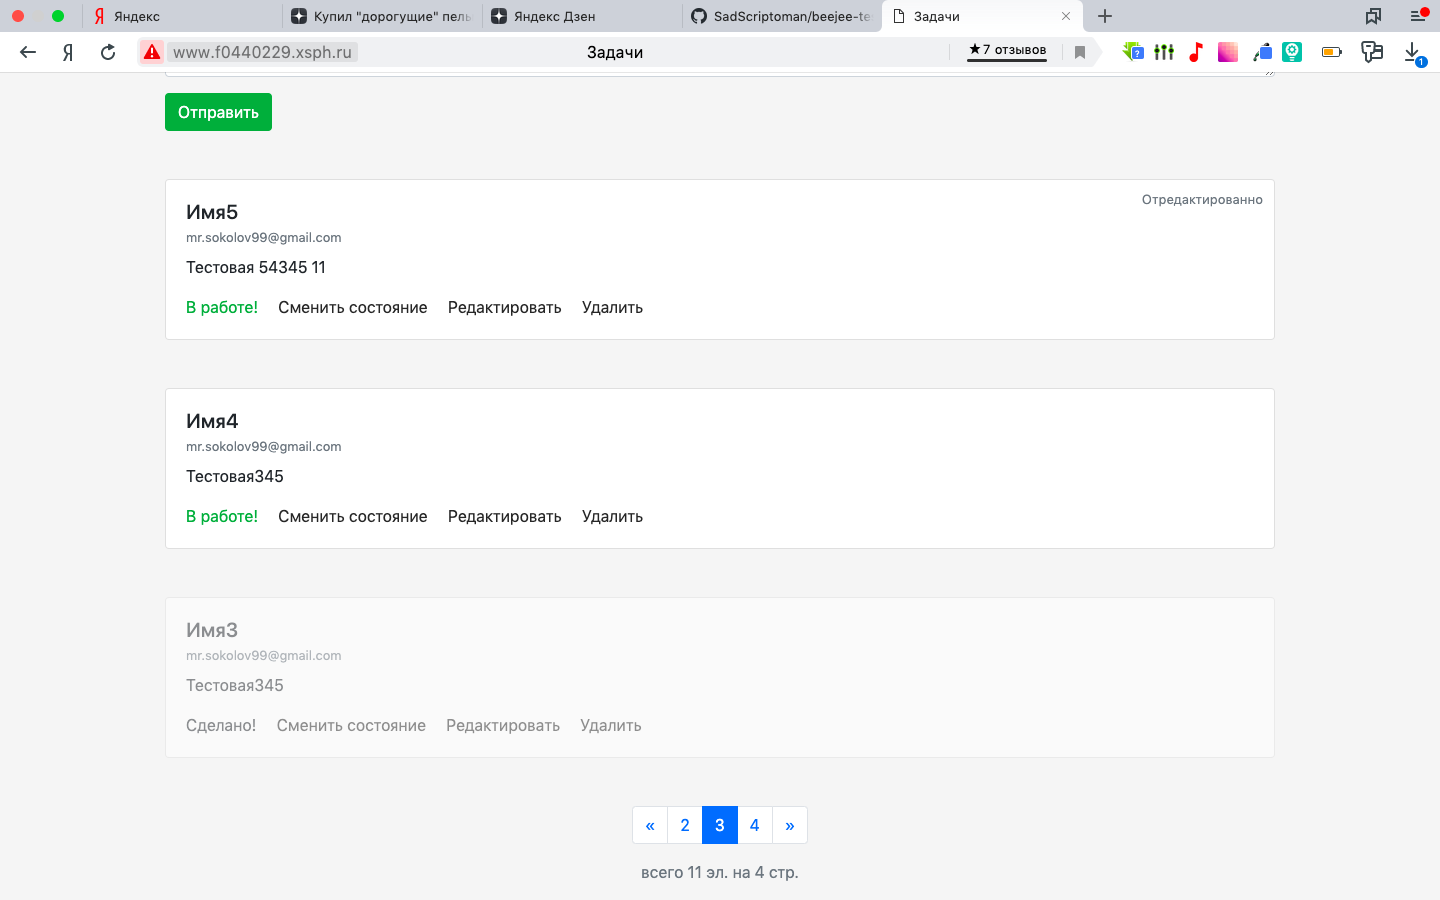
Task: Open the browser main menu
Action: tap(1418, 16)
